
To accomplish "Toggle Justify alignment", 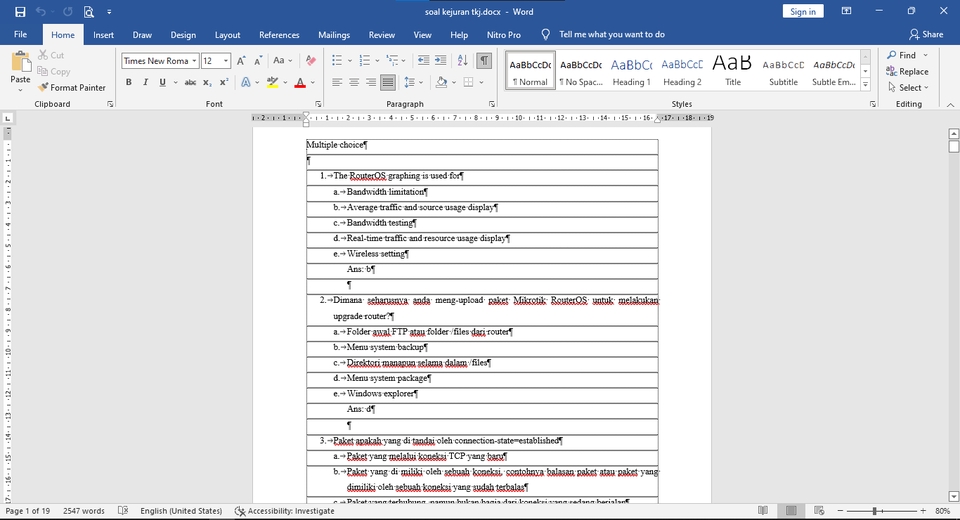I will [x=388, y=82].
